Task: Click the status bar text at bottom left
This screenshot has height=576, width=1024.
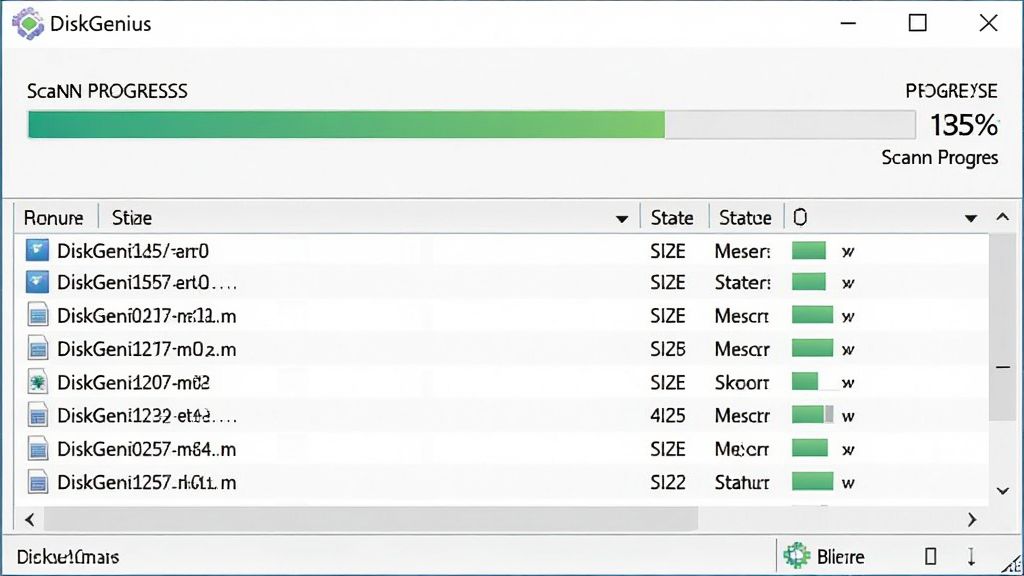Action: (68, 557)
